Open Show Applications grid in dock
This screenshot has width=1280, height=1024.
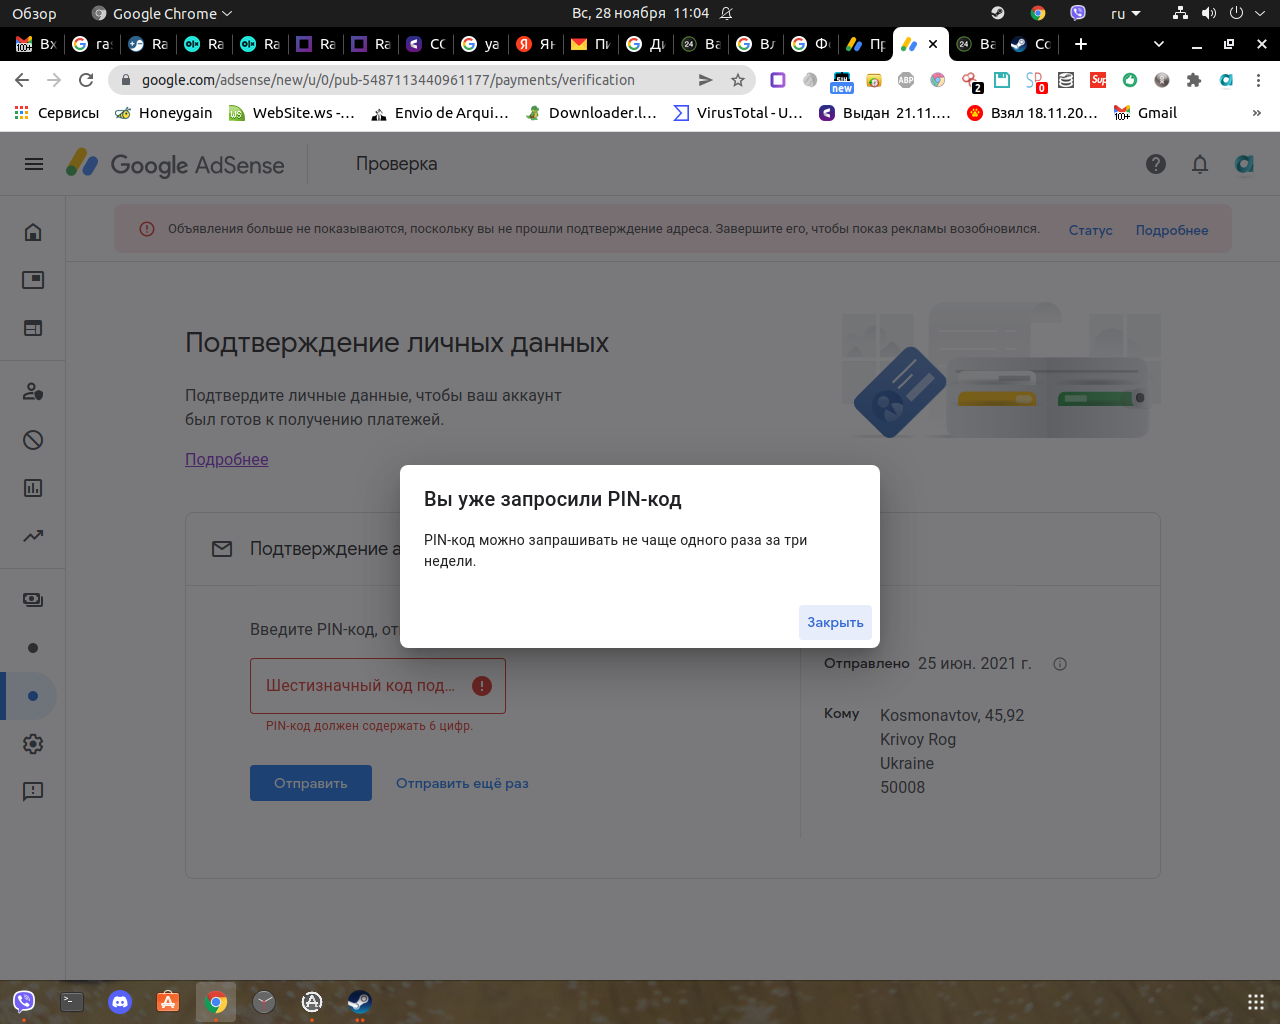click(1256, 1001)
